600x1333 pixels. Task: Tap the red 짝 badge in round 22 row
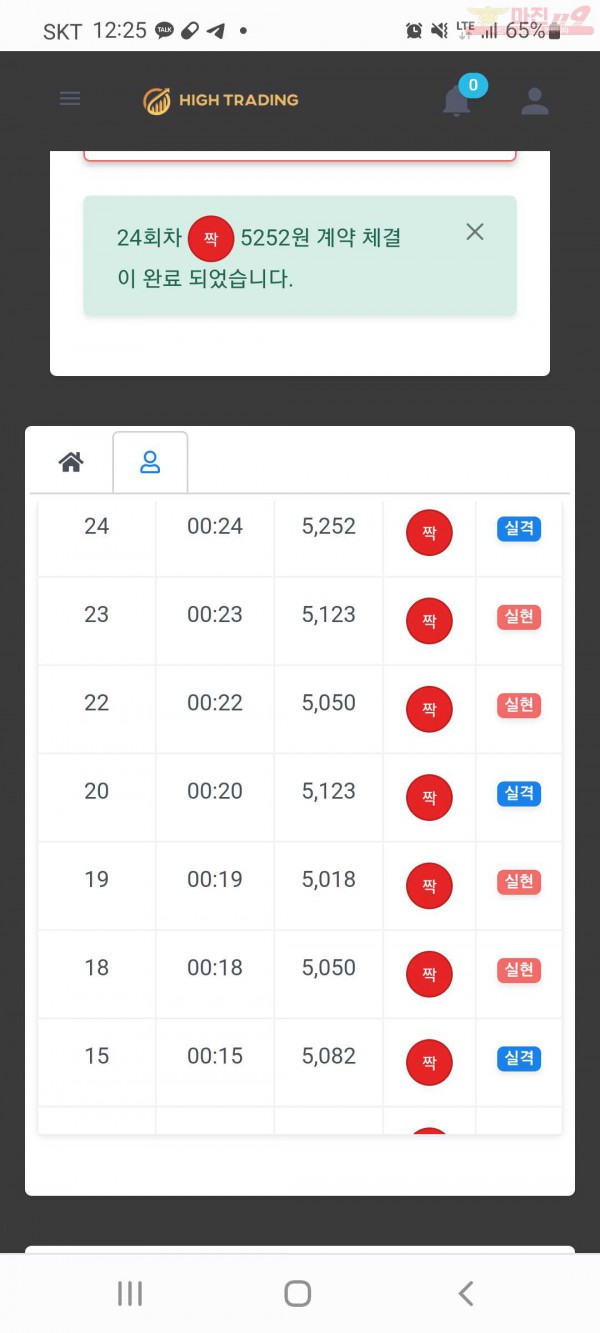(429, 709)
